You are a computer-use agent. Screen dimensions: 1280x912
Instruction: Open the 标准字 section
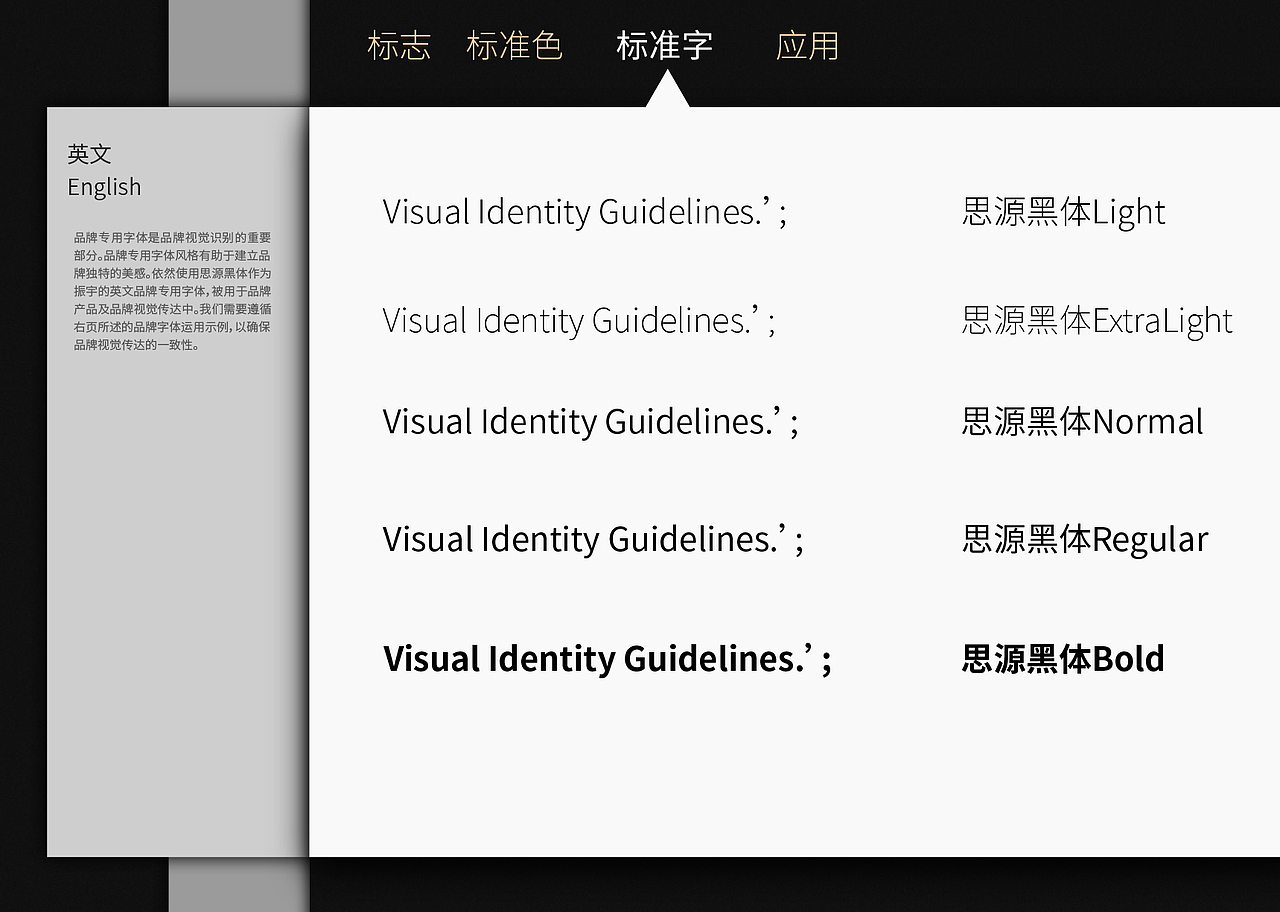(x=666, y=45)
